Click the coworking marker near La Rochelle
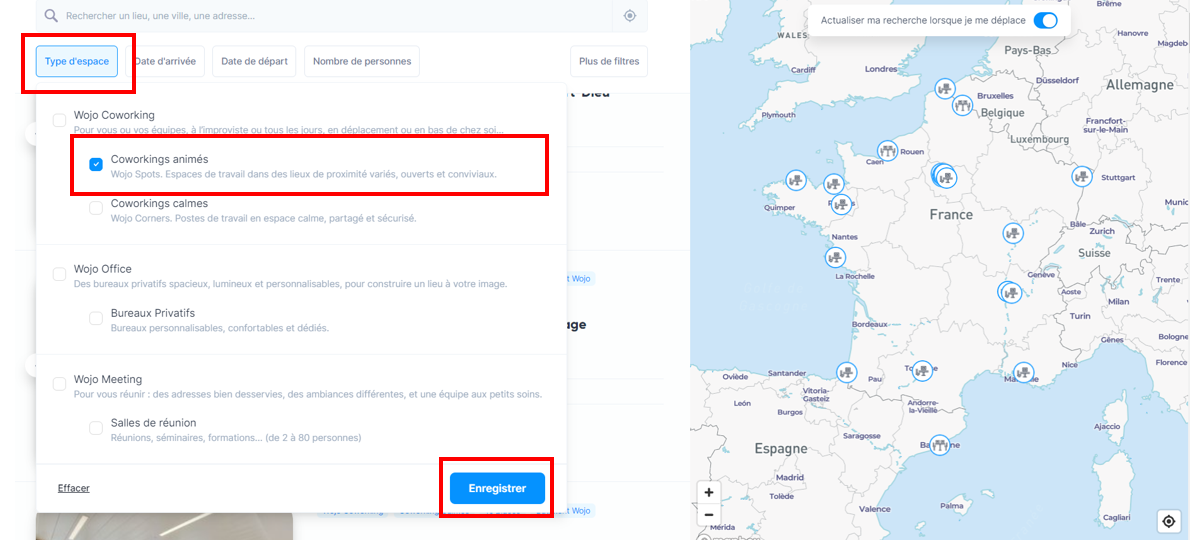This screenshot has height=549, width=1198. 836,257
